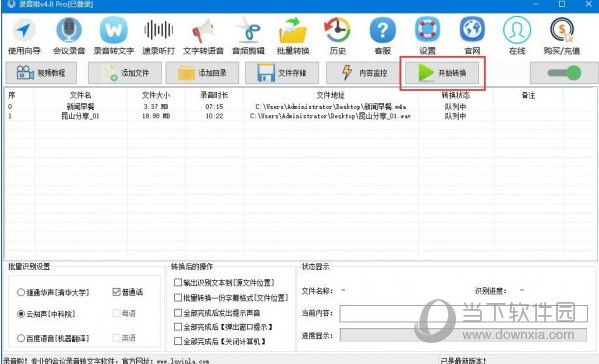The image size is (599, 364).
Task: Enable 全部完成后发出提示声音 checkbox
Action: pos(178,313)
